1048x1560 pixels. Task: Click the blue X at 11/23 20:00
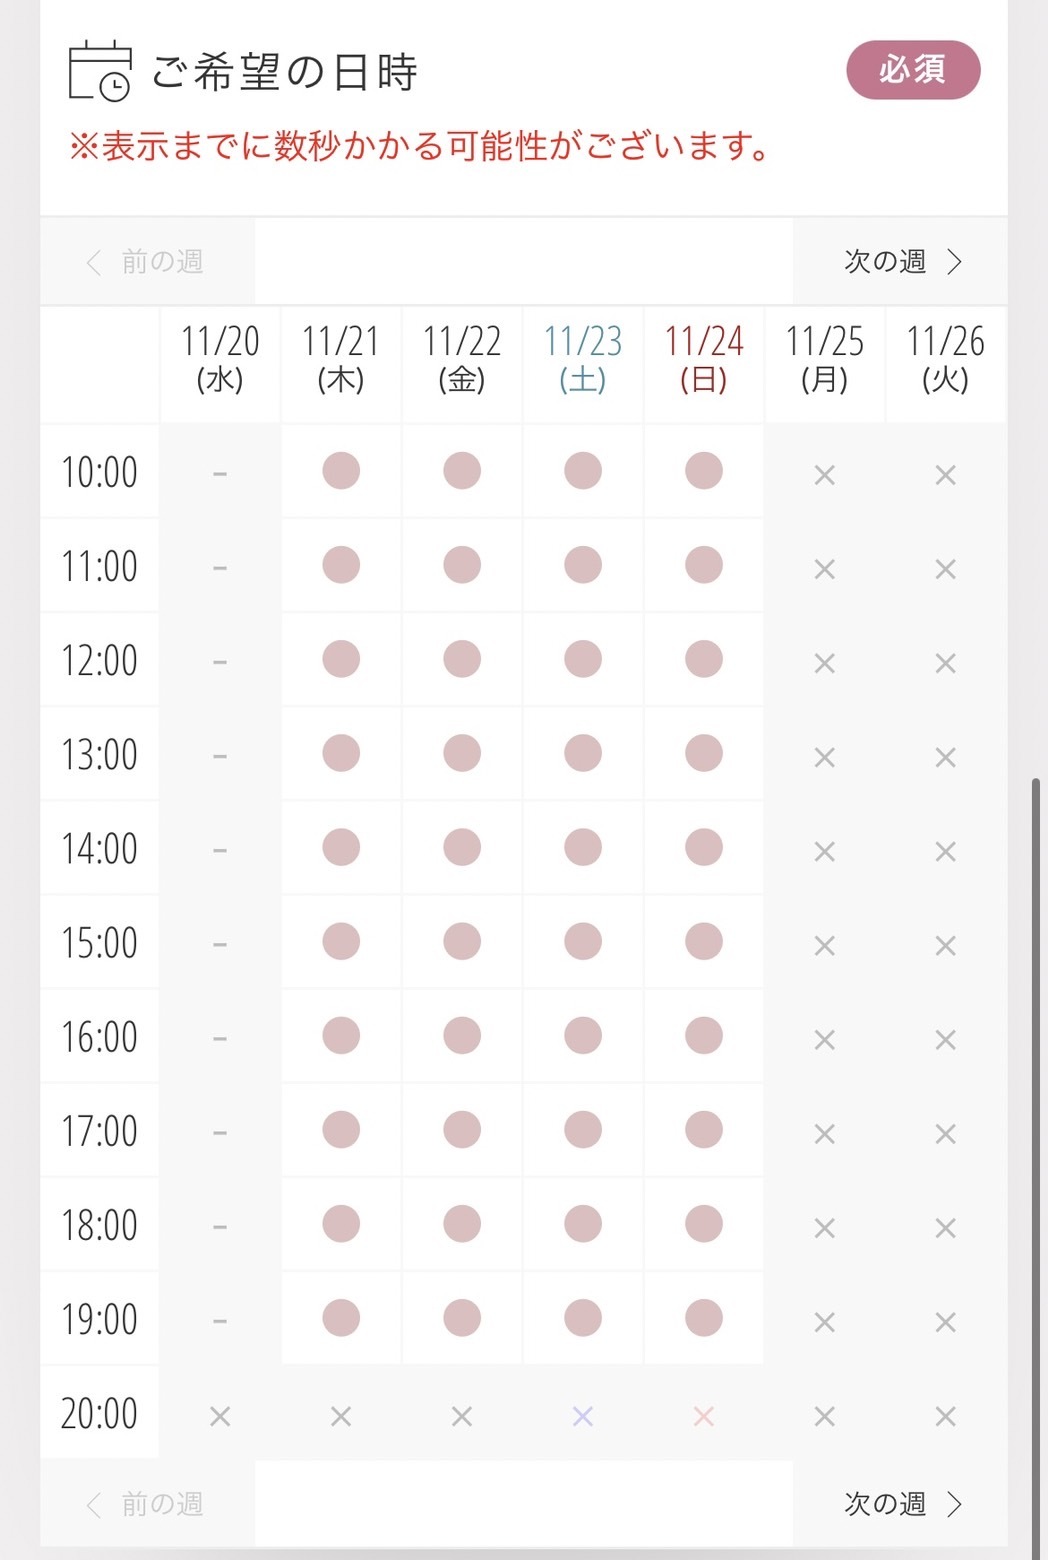click(x=583, y=1416)
